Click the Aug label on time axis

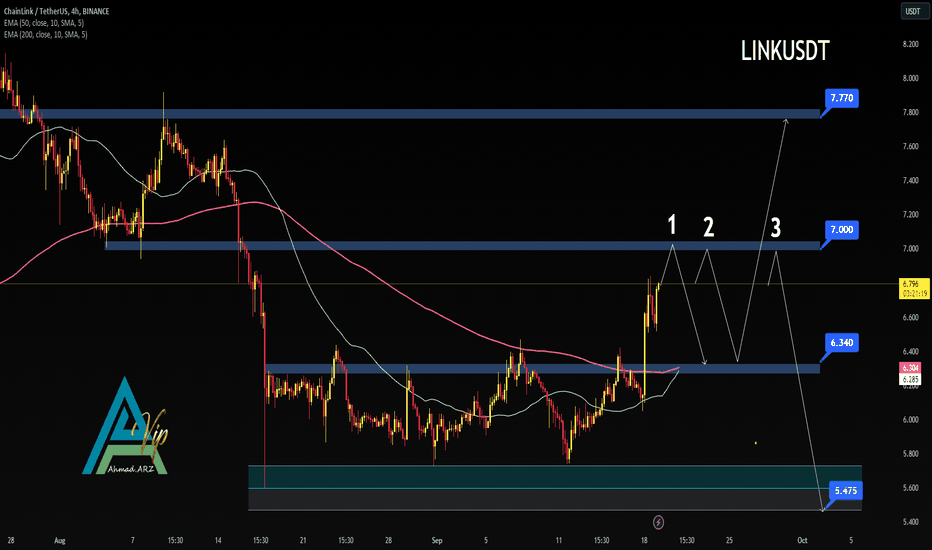pos(59,540)
